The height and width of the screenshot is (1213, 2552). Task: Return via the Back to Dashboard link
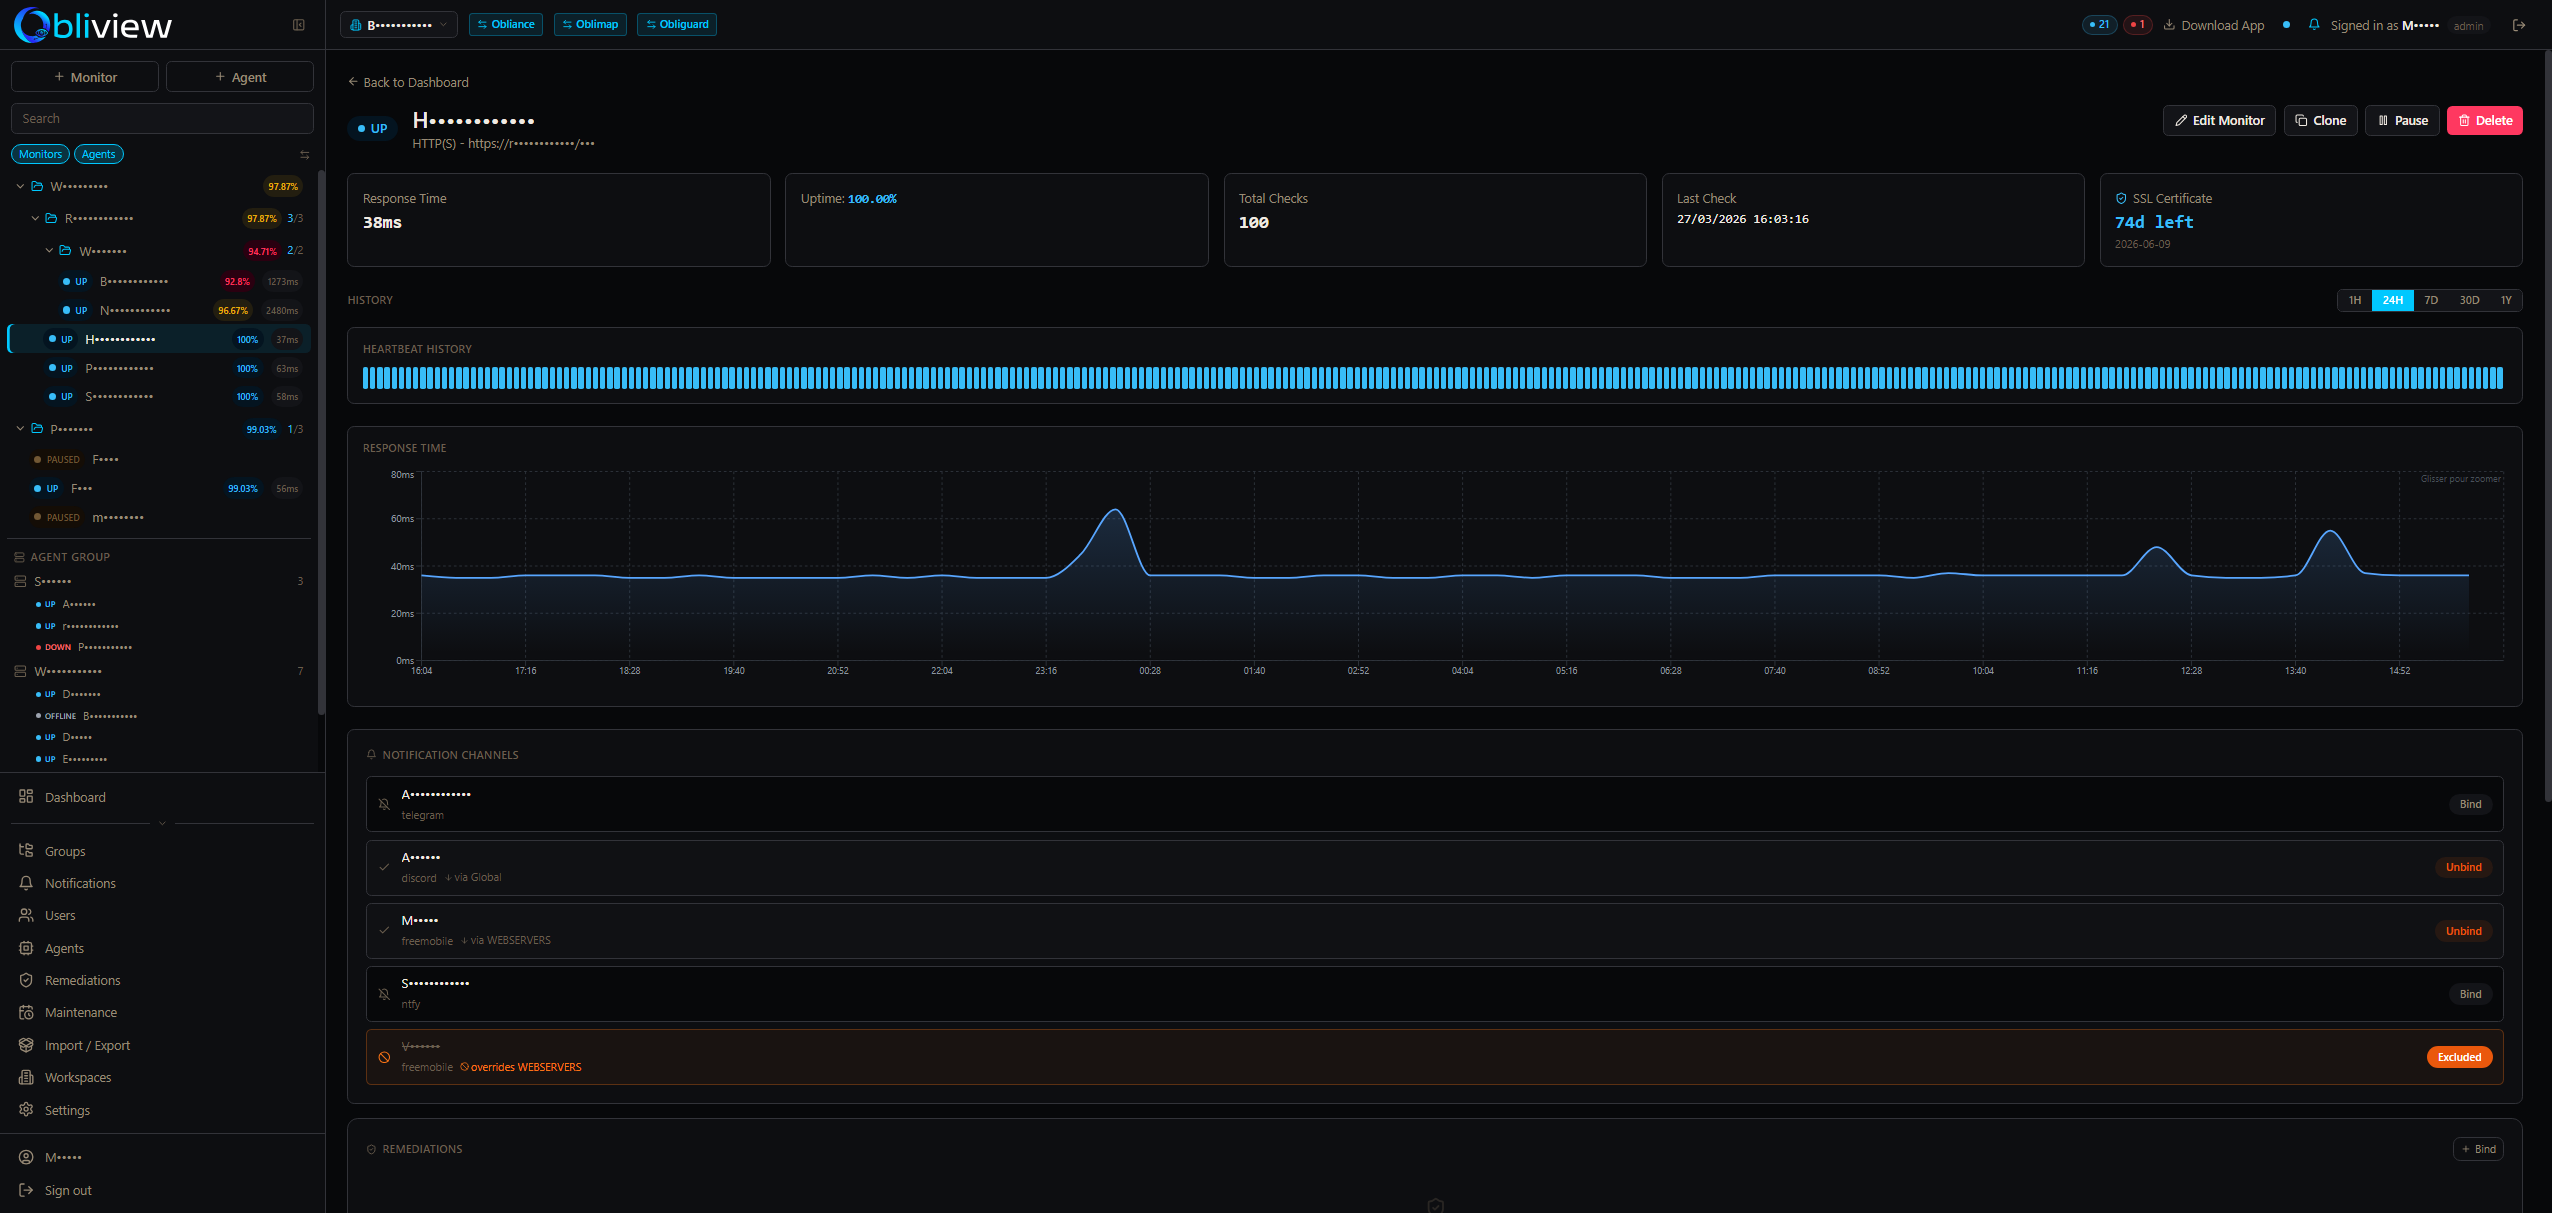pyautogui.click(x=407, y=82)
